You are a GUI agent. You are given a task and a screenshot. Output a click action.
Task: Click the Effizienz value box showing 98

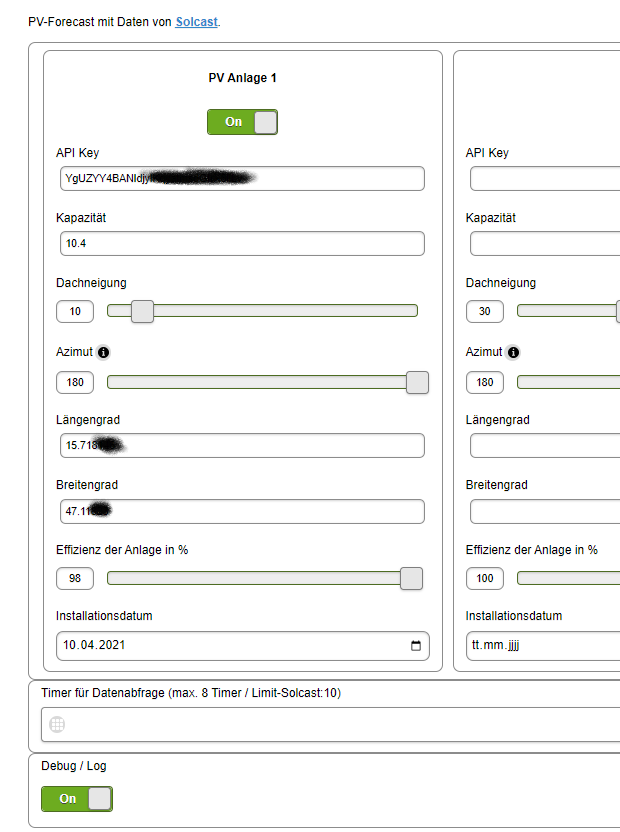click(x=75, y=578)
